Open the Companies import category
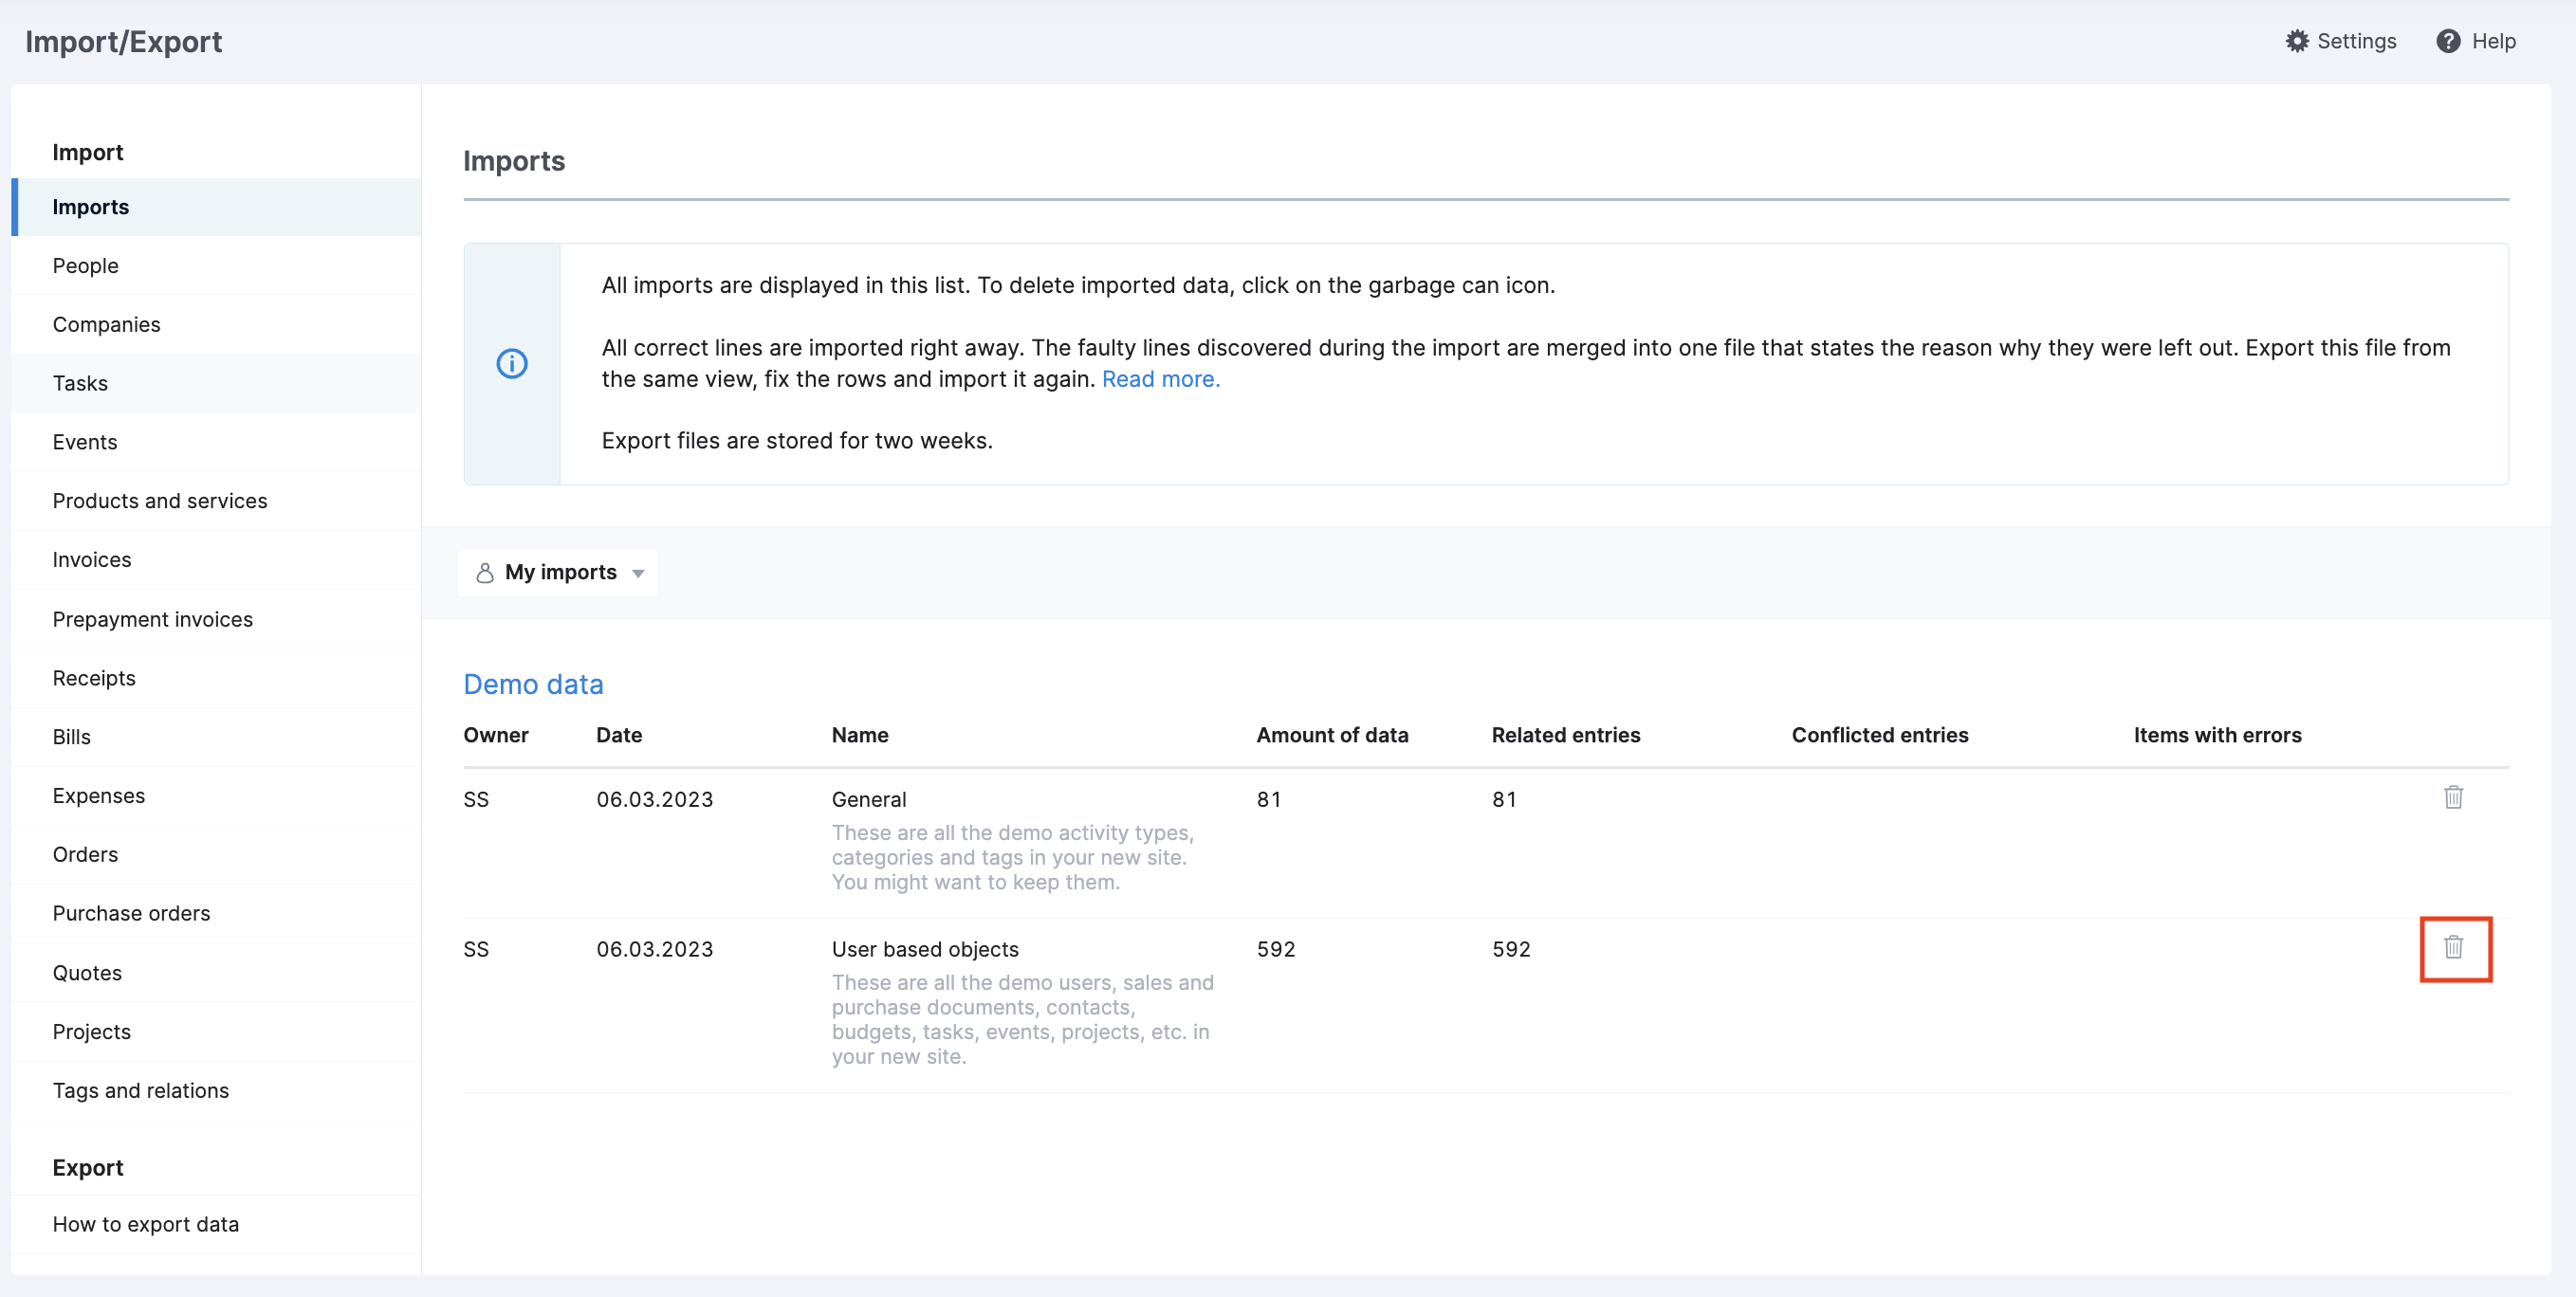 click(106, 324)
